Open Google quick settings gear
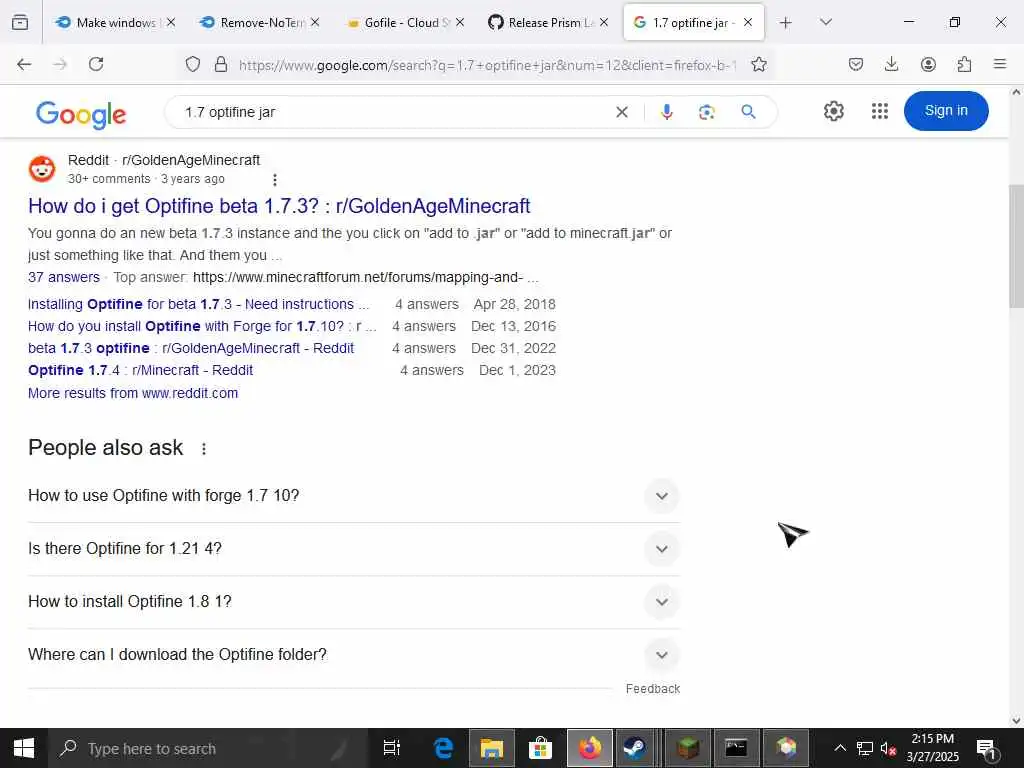Screen dimensions: 1024x768 pyautogui.click(x=833, y=111)
